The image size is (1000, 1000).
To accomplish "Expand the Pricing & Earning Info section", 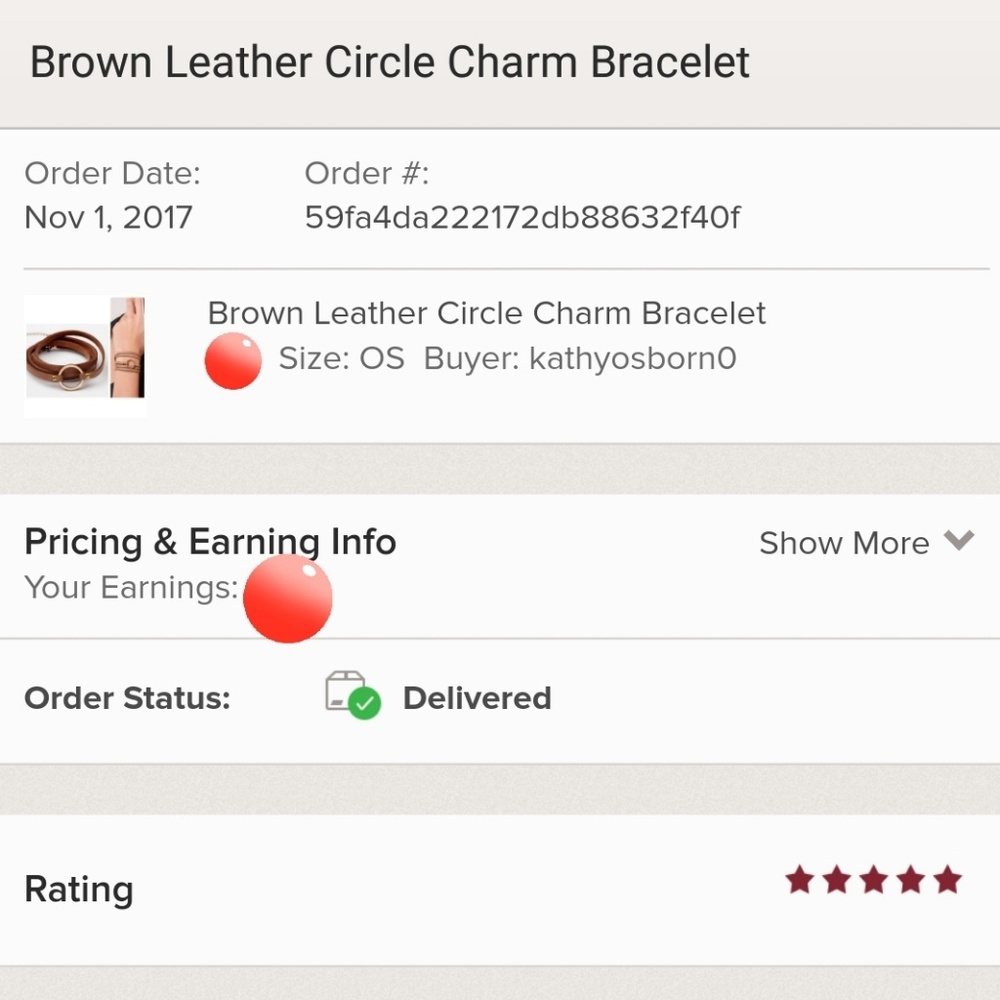I will 211,541.
